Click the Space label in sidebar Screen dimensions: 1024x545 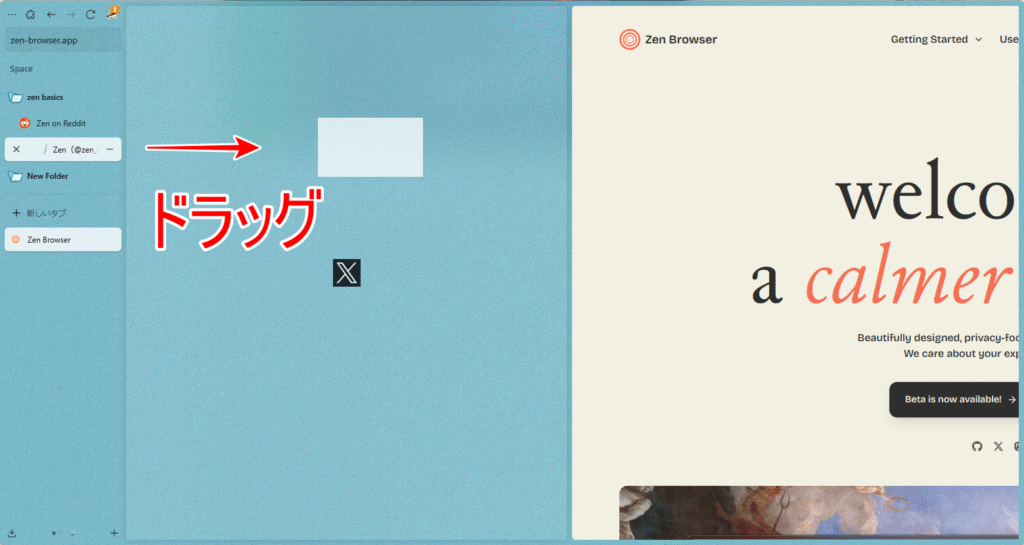[x=21, y=69]
